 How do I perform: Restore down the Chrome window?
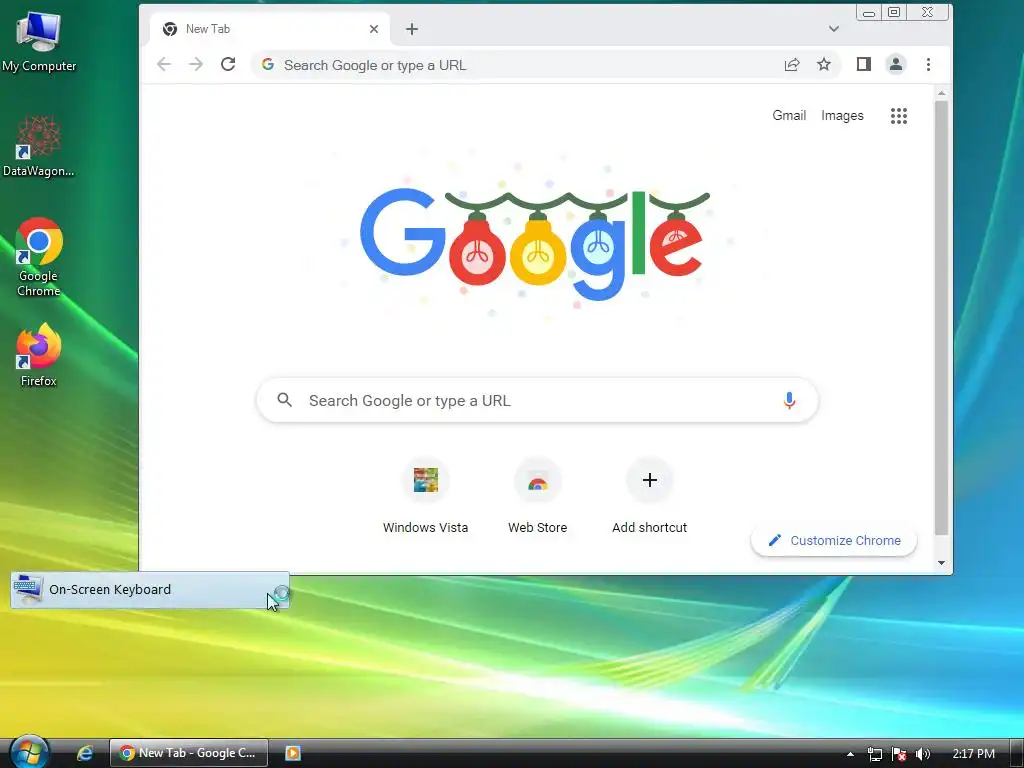pyautogui.click(x=894, y=12)
